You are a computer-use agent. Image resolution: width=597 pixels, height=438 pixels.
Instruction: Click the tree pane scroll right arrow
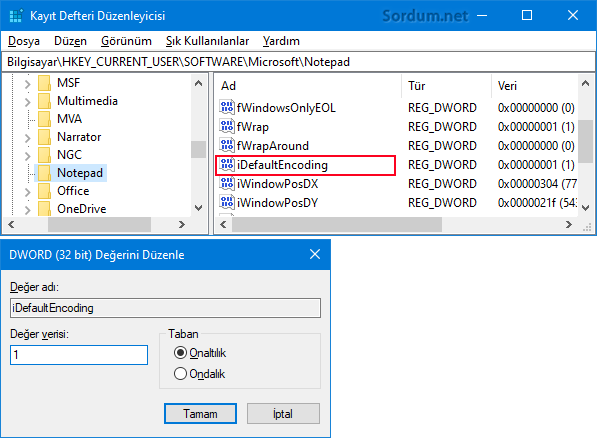pyautogui.click(x=182, y=224)
